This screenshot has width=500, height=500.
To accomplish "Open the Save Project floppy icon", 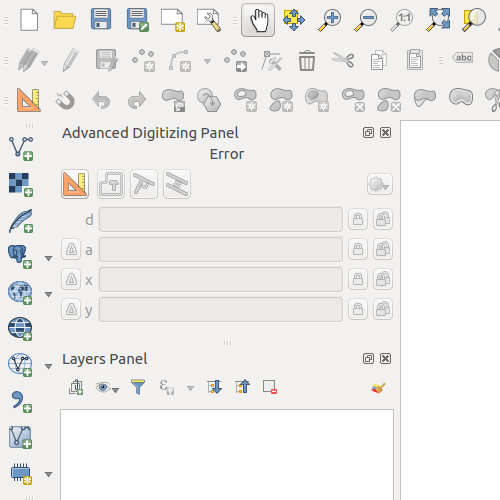I will [x=101, y=19].
